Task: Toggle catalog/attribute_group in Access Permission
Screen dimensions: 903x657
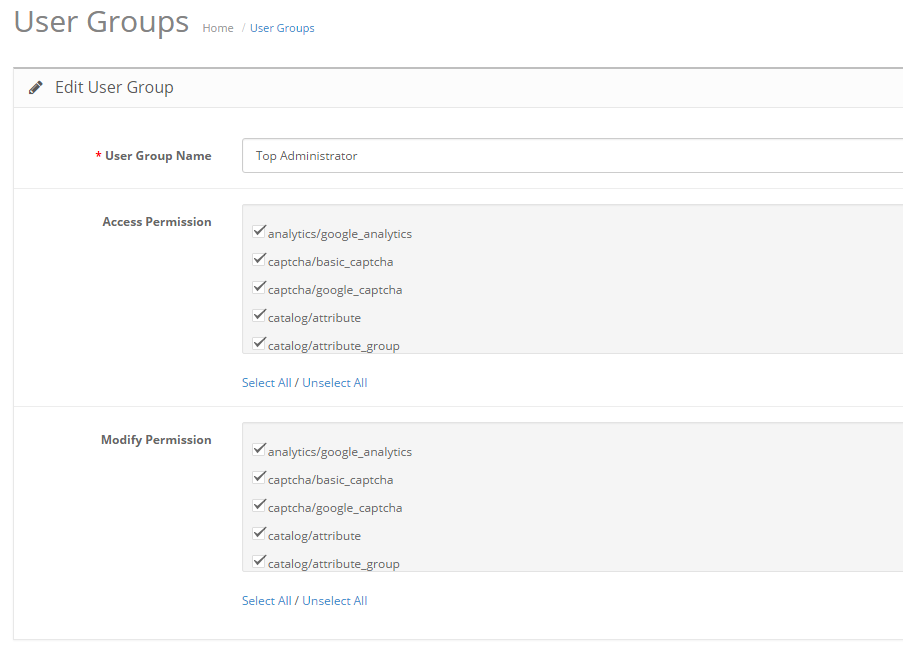Action: tap(260, 344)
